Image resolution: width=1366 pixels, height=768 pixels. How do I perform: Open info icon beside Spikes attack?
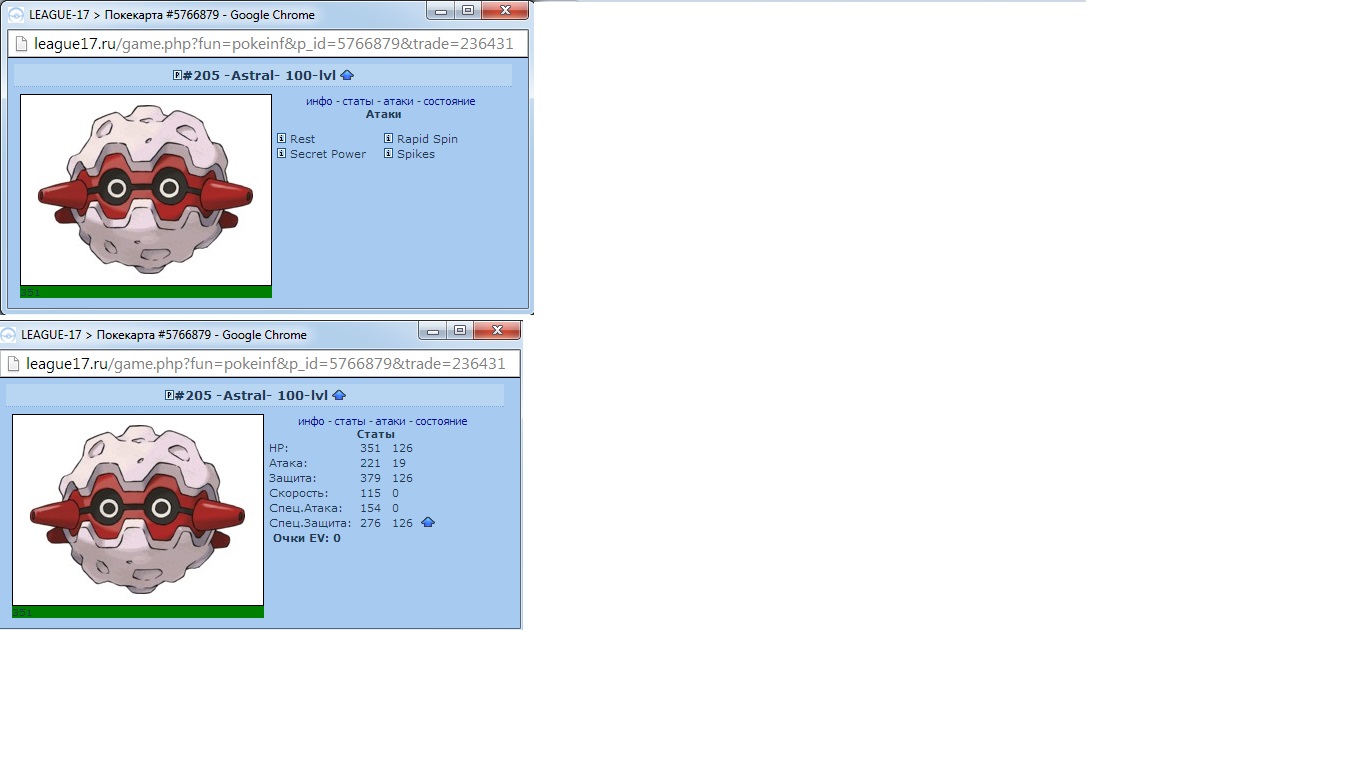click(x=389, y=154)
